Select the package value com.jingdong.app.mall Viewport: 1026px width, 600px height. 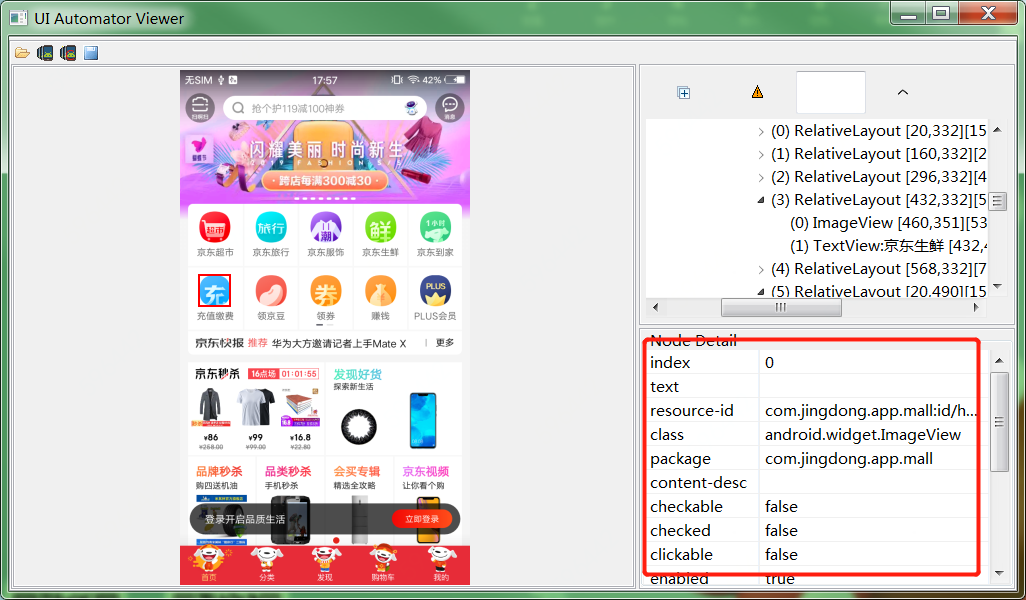[849, 459]
